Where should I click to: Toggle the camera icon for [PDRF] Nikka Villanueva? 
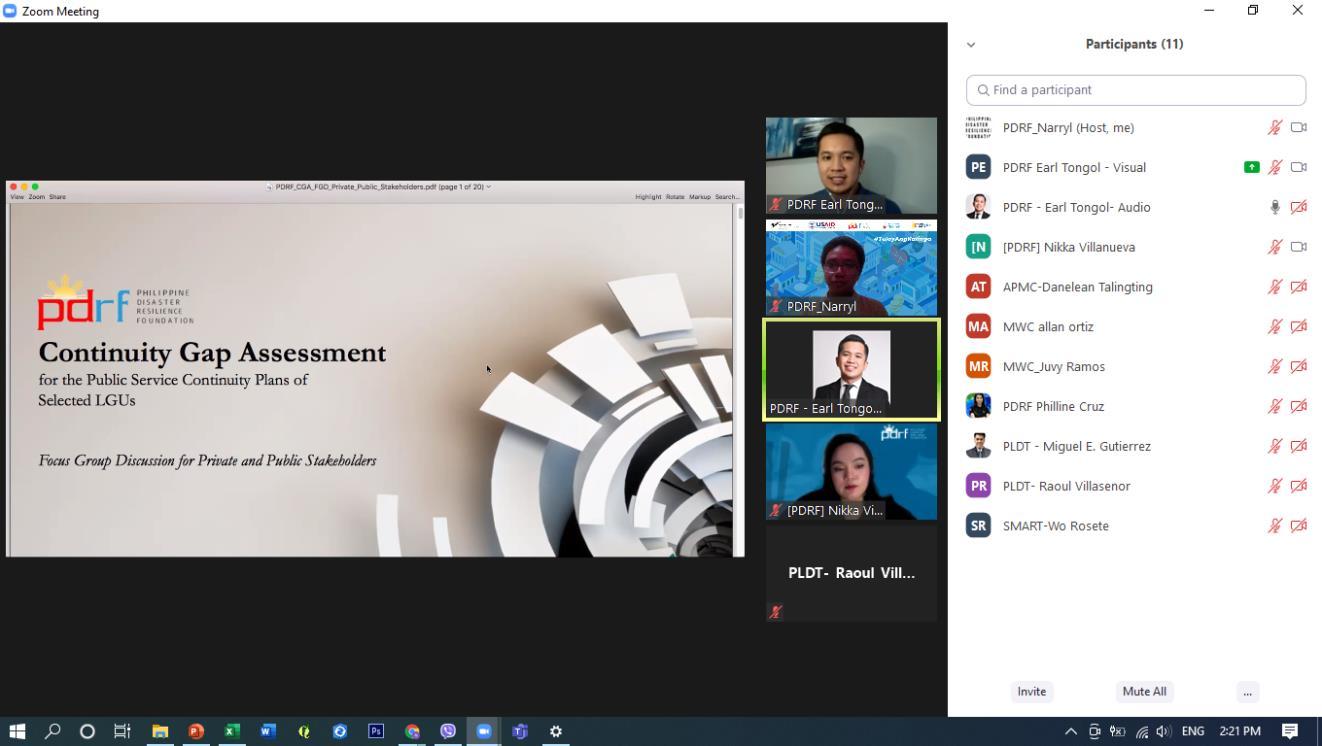coord(1299,247)
